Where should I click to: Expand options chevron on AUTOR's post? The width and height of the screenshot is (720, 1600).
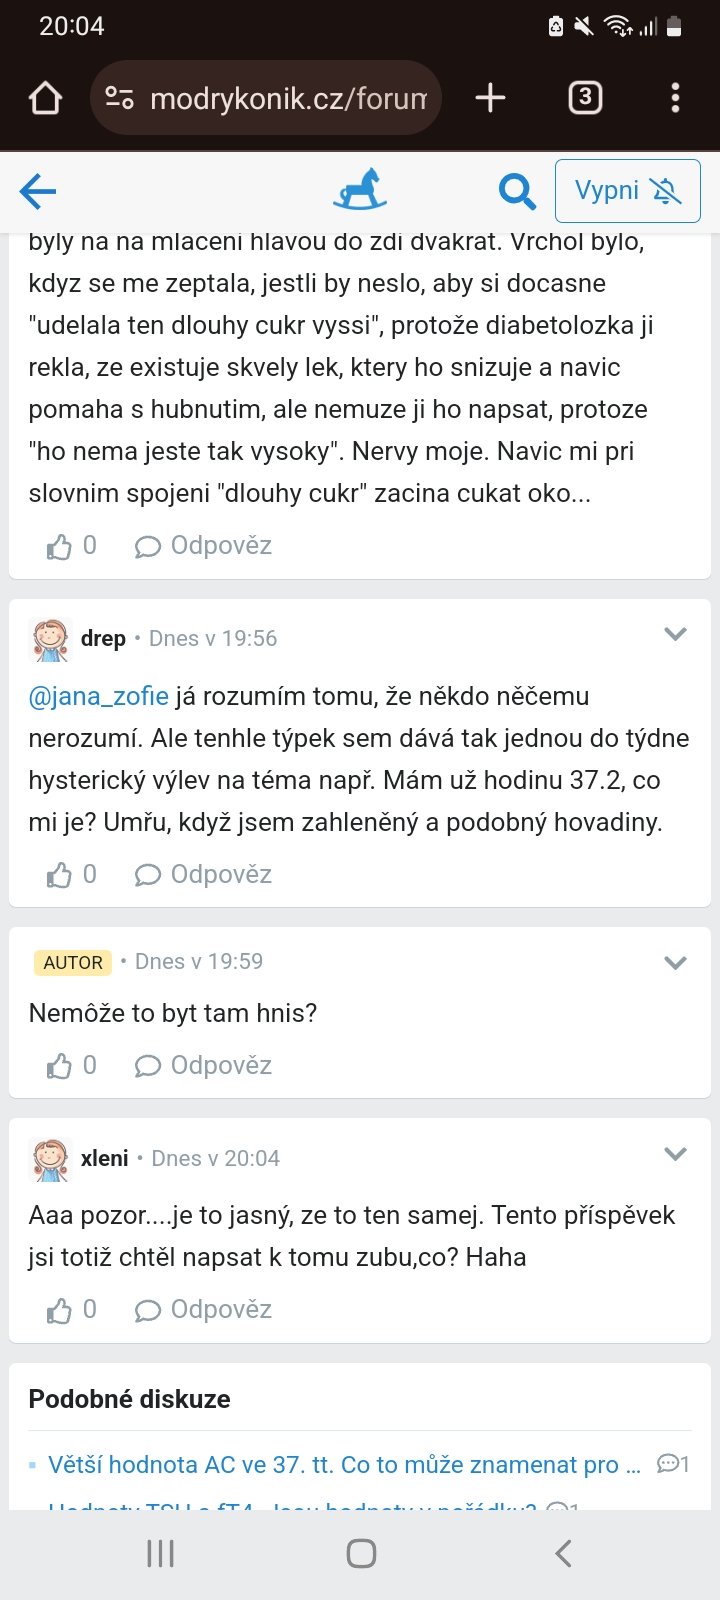point(676,962)
